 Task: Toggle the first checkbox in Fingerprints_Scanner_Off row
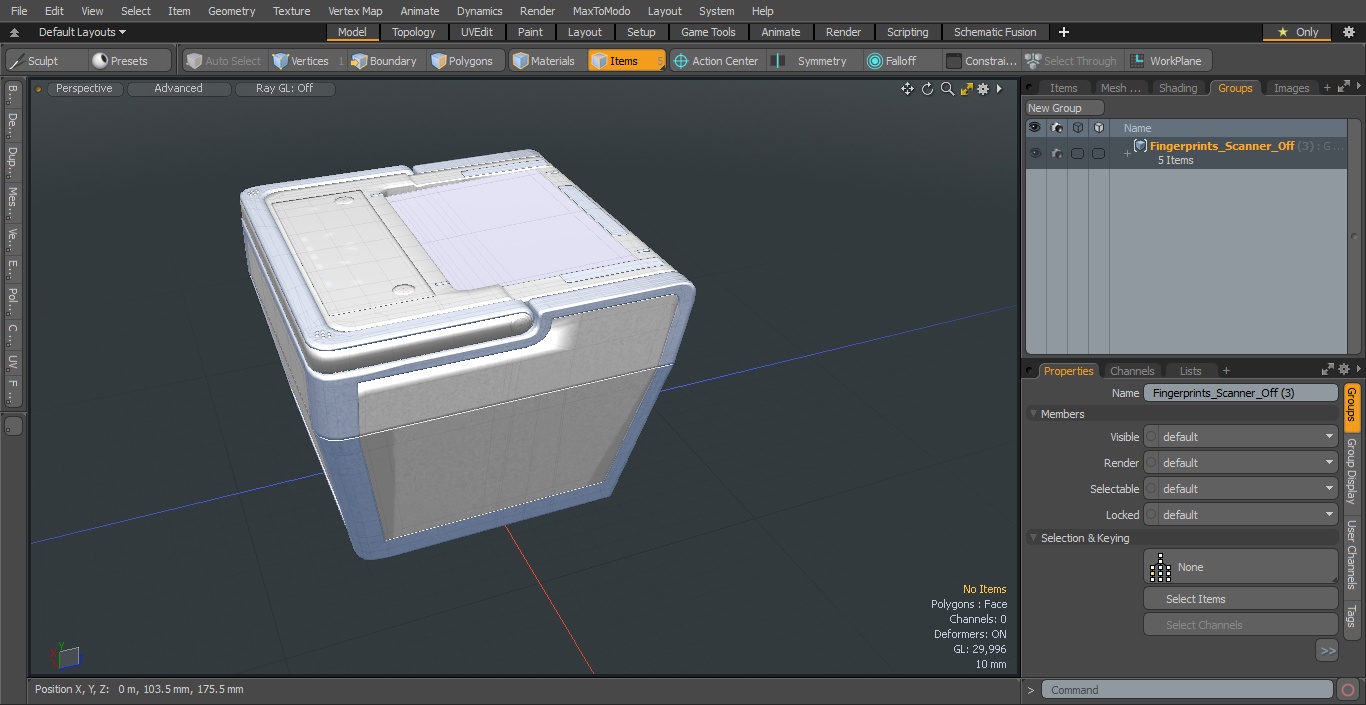pyautogui.click(x=1077, y=153)
